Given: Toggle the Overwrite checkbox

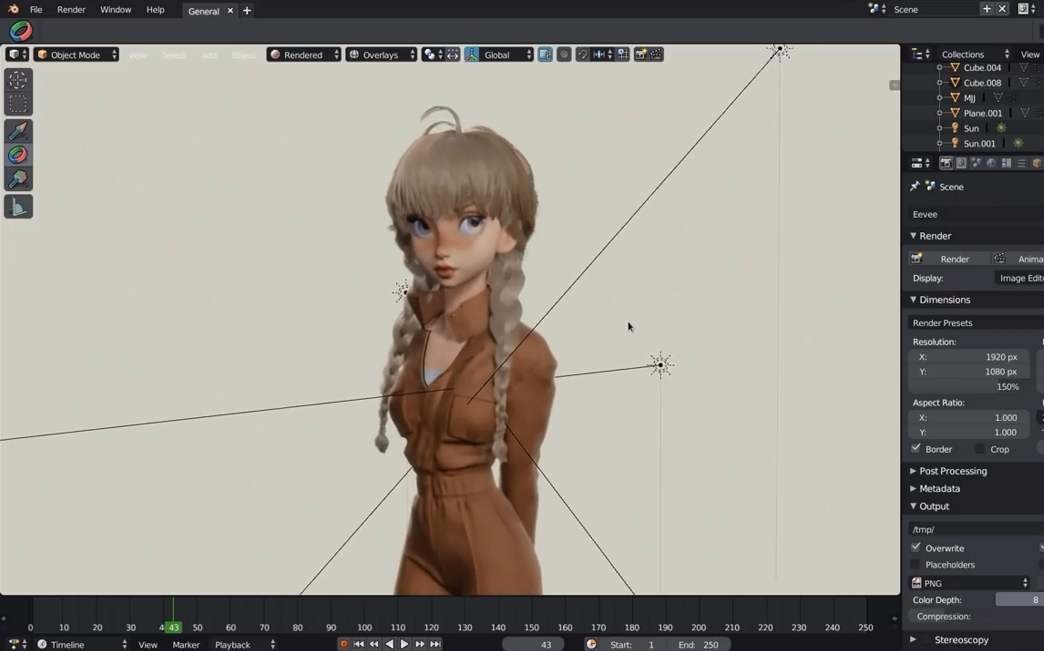Looking at the screenshot, I should (916, 547).
